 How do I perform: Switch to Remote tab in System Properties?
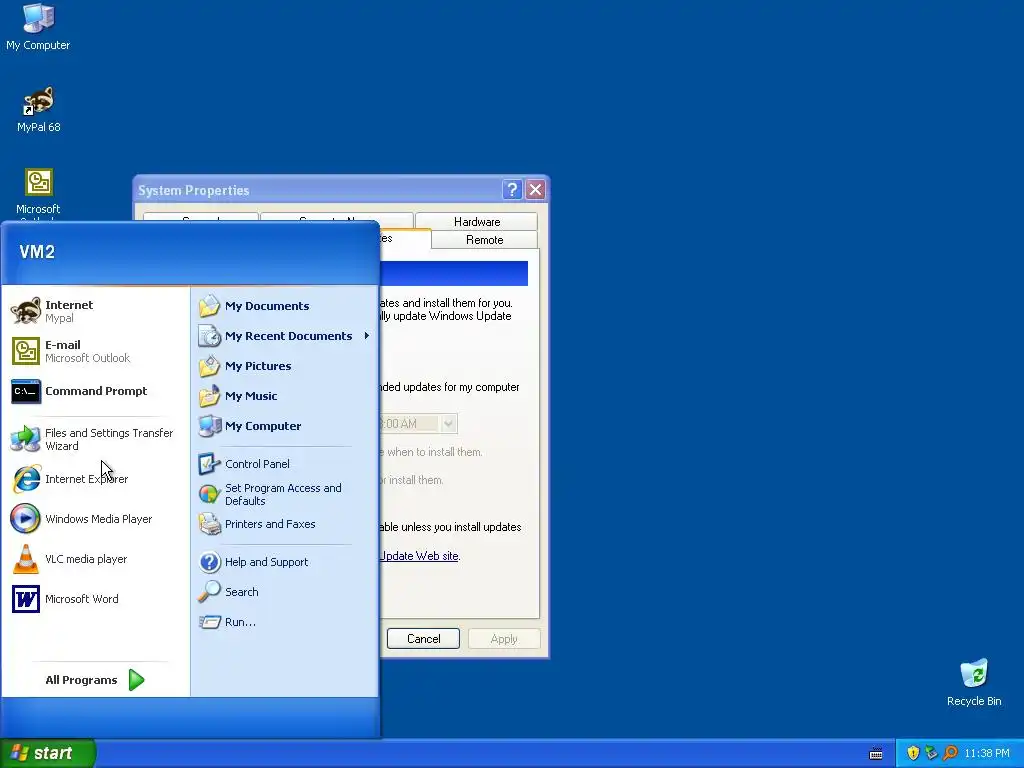pyautogui.click(x=485, y=240)
